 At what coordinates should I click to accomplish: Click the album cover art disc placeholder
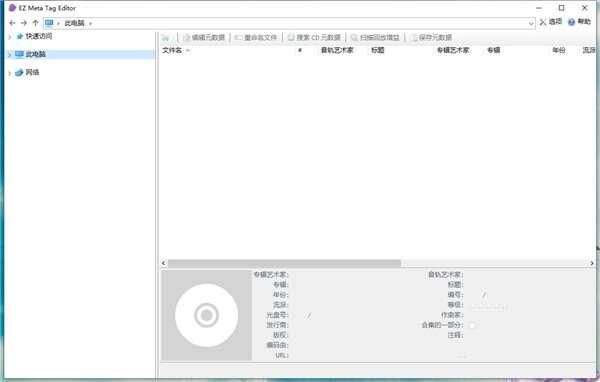207,315
